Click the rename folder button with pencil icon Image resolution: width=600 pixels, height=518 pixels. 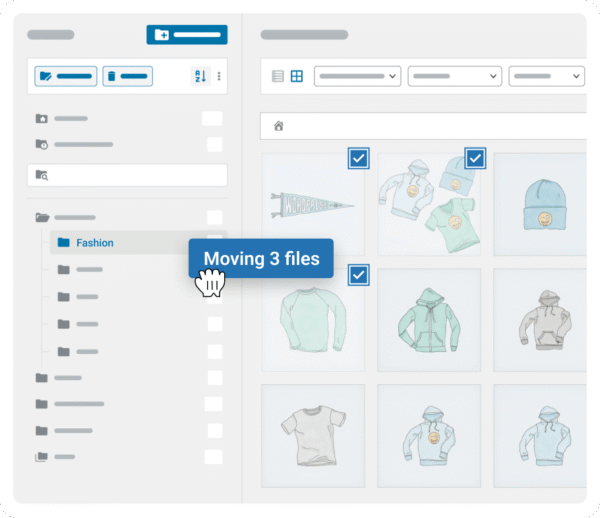tap(66, 76)
